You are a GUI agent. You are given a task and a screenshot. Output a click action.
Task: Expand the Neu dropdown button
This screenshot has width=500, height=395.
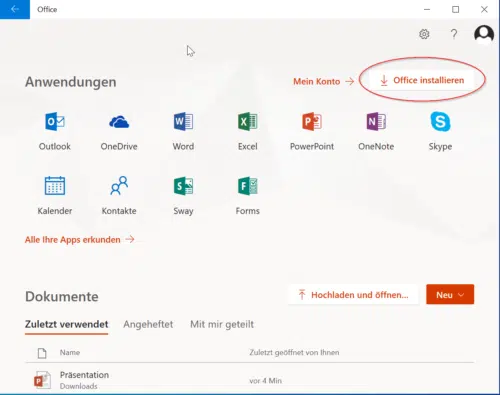450,295
